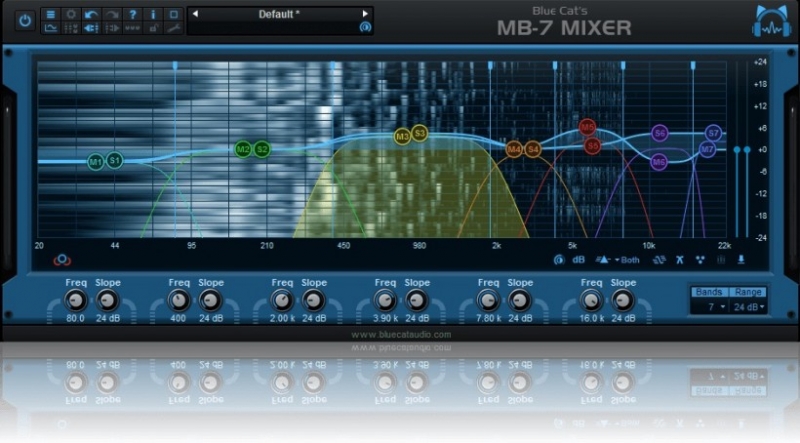Toggle the padlock lock icon

tap(153, 28)
